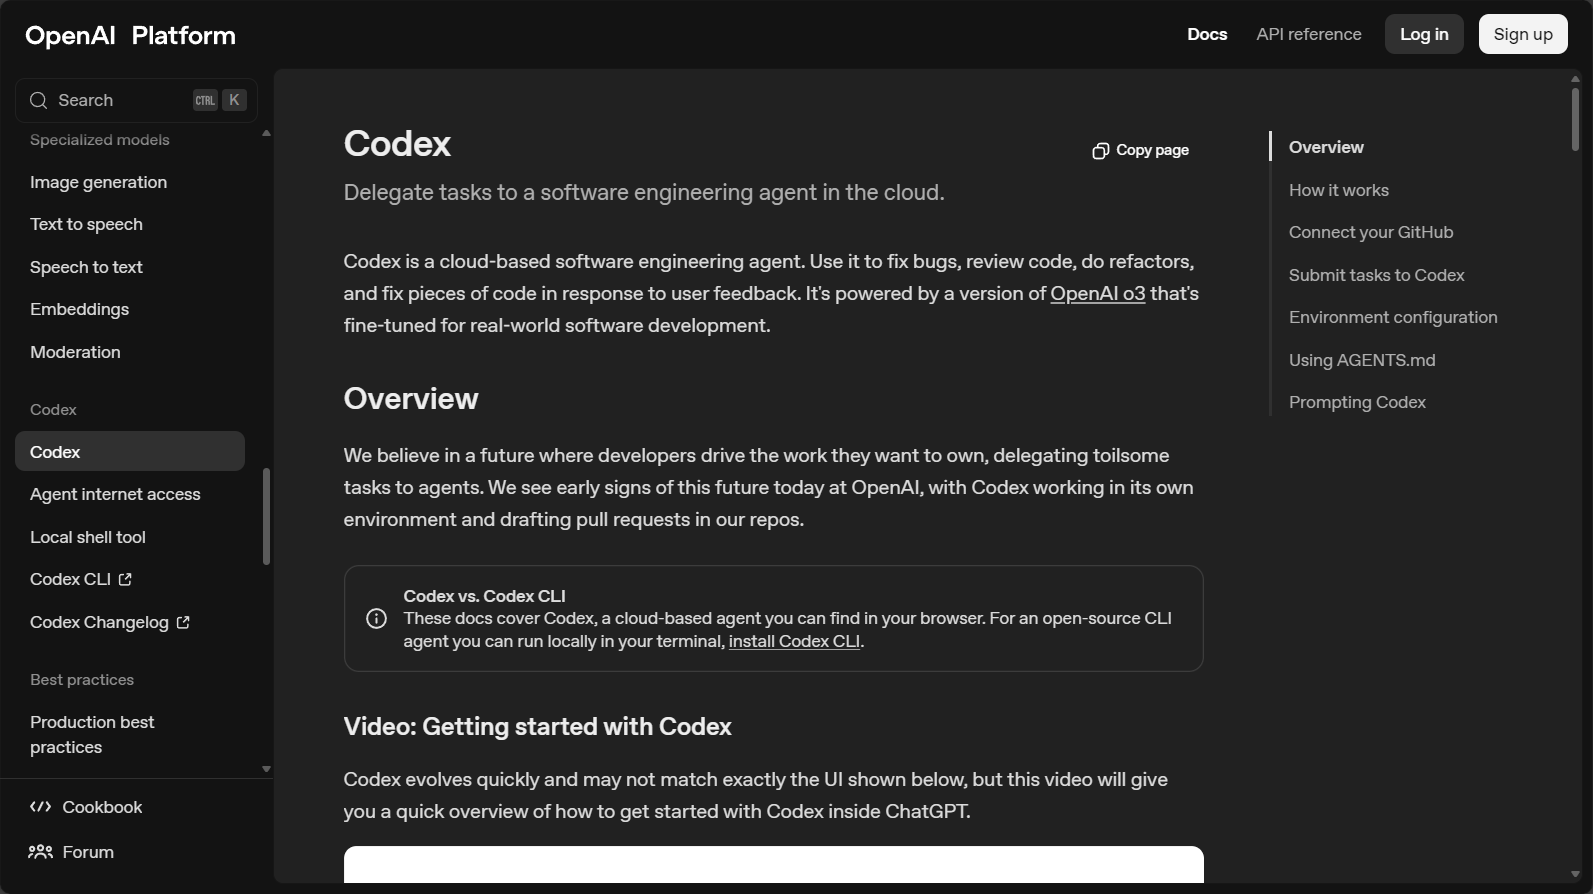
Task: Click the Log in button
Action: click(x=1424, y=34)
